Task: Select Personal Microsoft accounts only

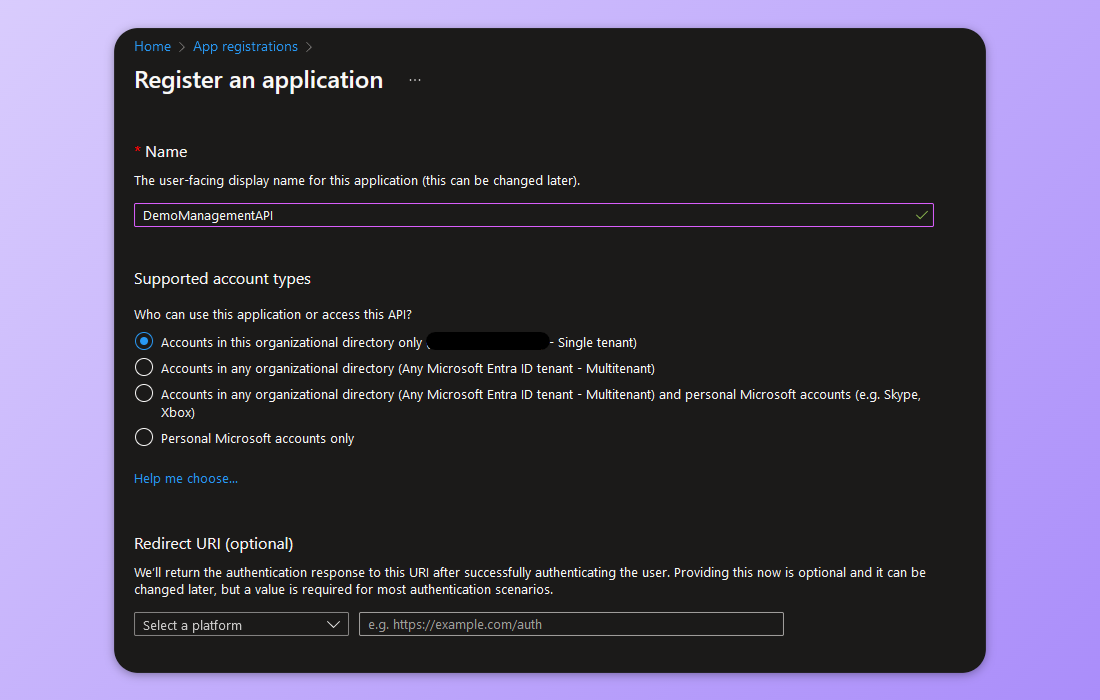Action: 144,437
